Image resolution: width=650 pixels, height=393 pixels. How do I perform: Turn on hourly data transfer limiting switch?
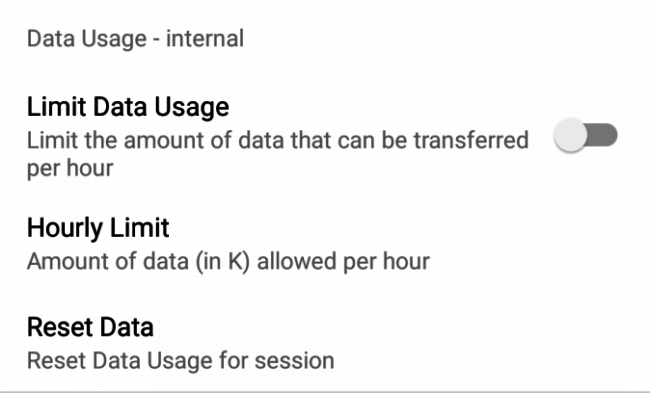585,135
